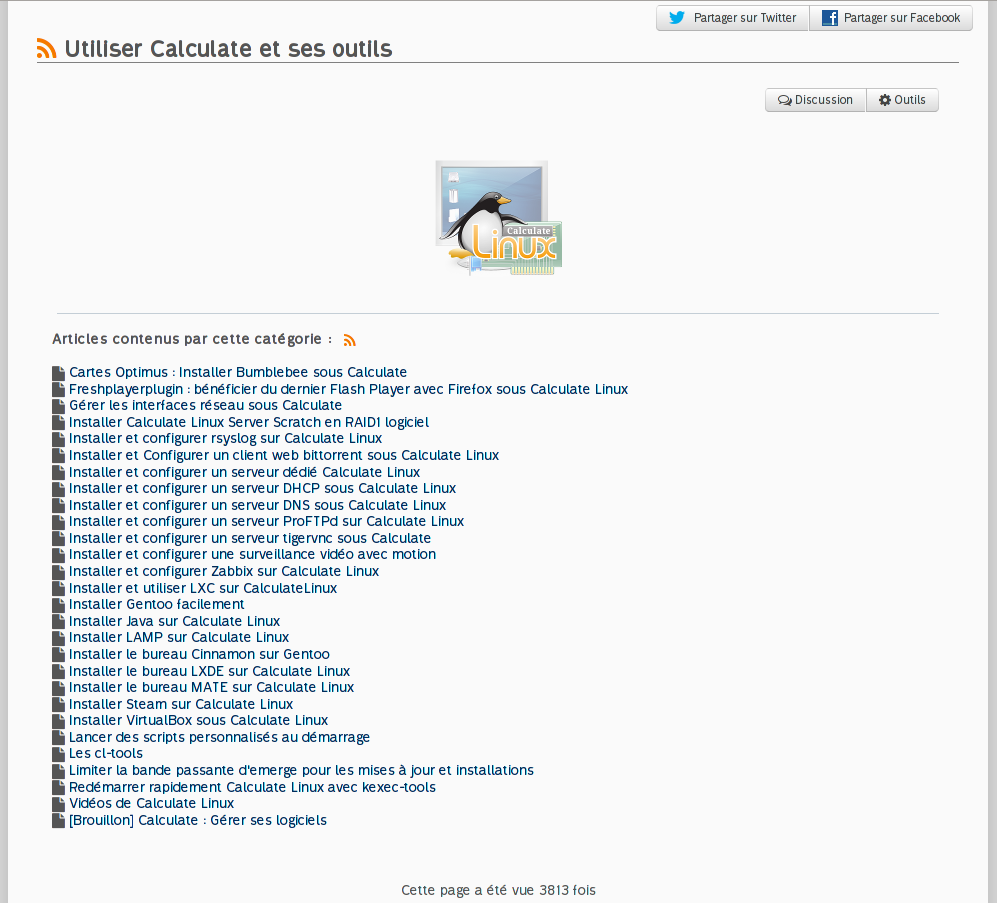
Task: Open 'Installer et configurer un serveur dédié Calculate Linux'
Action: coord(244,472)
